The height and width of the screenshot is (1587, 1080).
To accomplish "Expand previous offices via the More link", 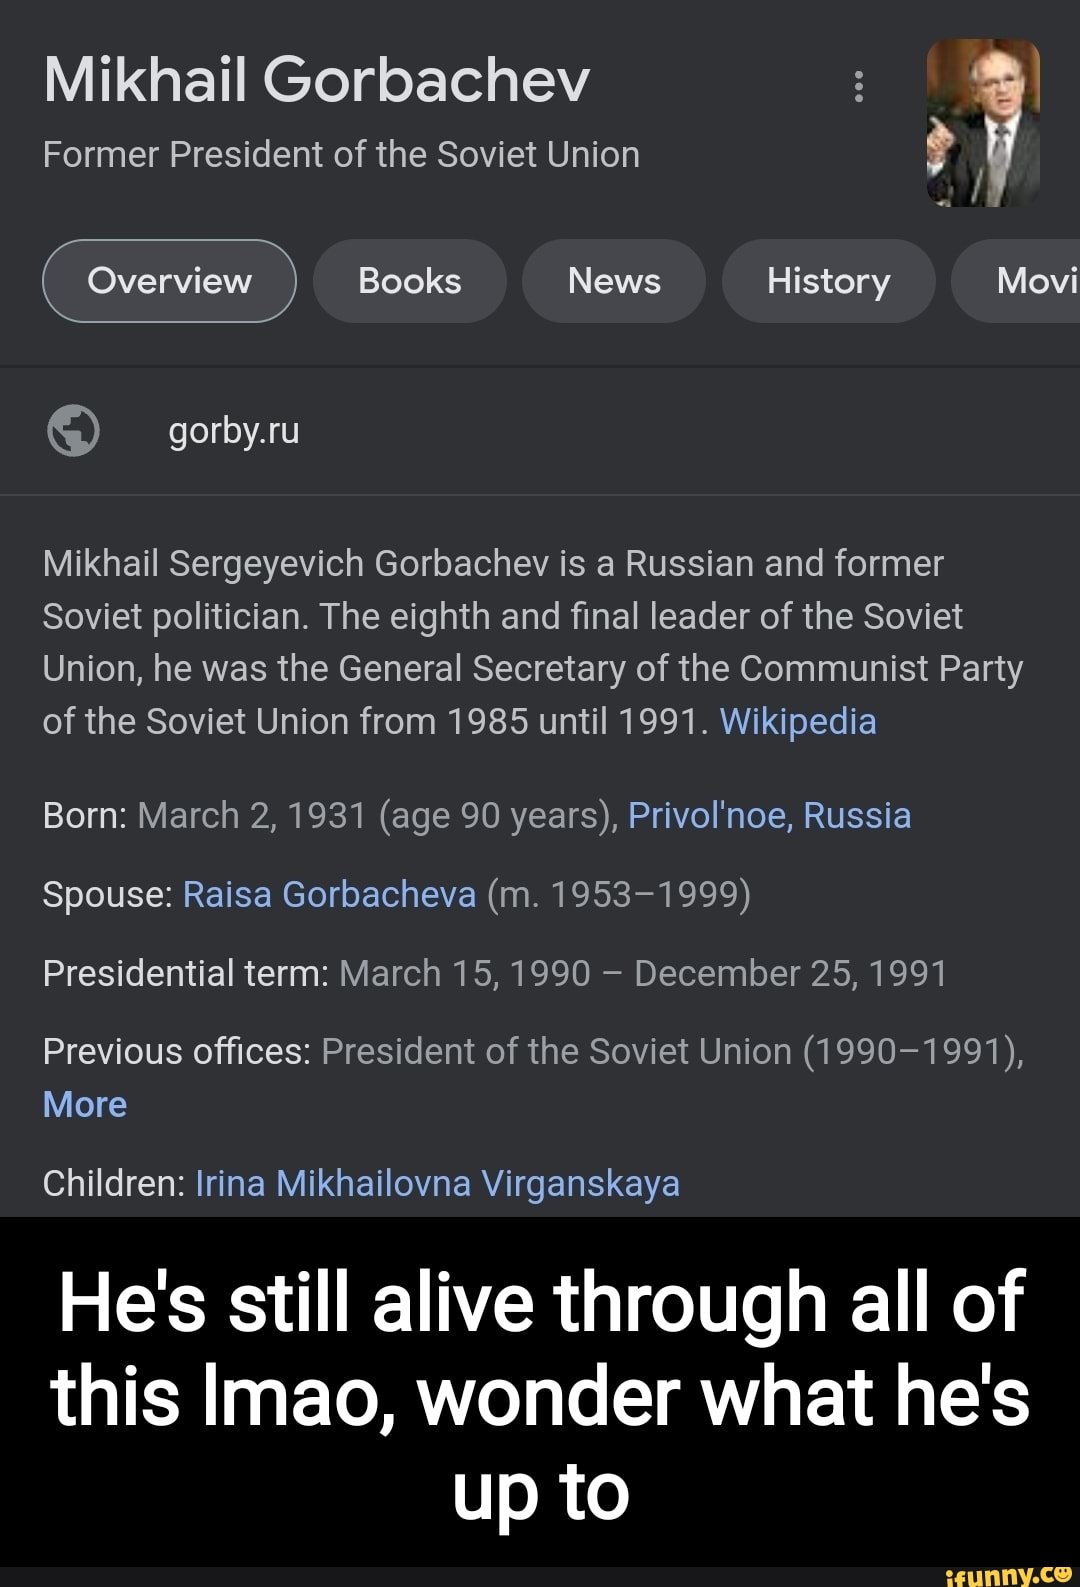I will [83, 1104].
